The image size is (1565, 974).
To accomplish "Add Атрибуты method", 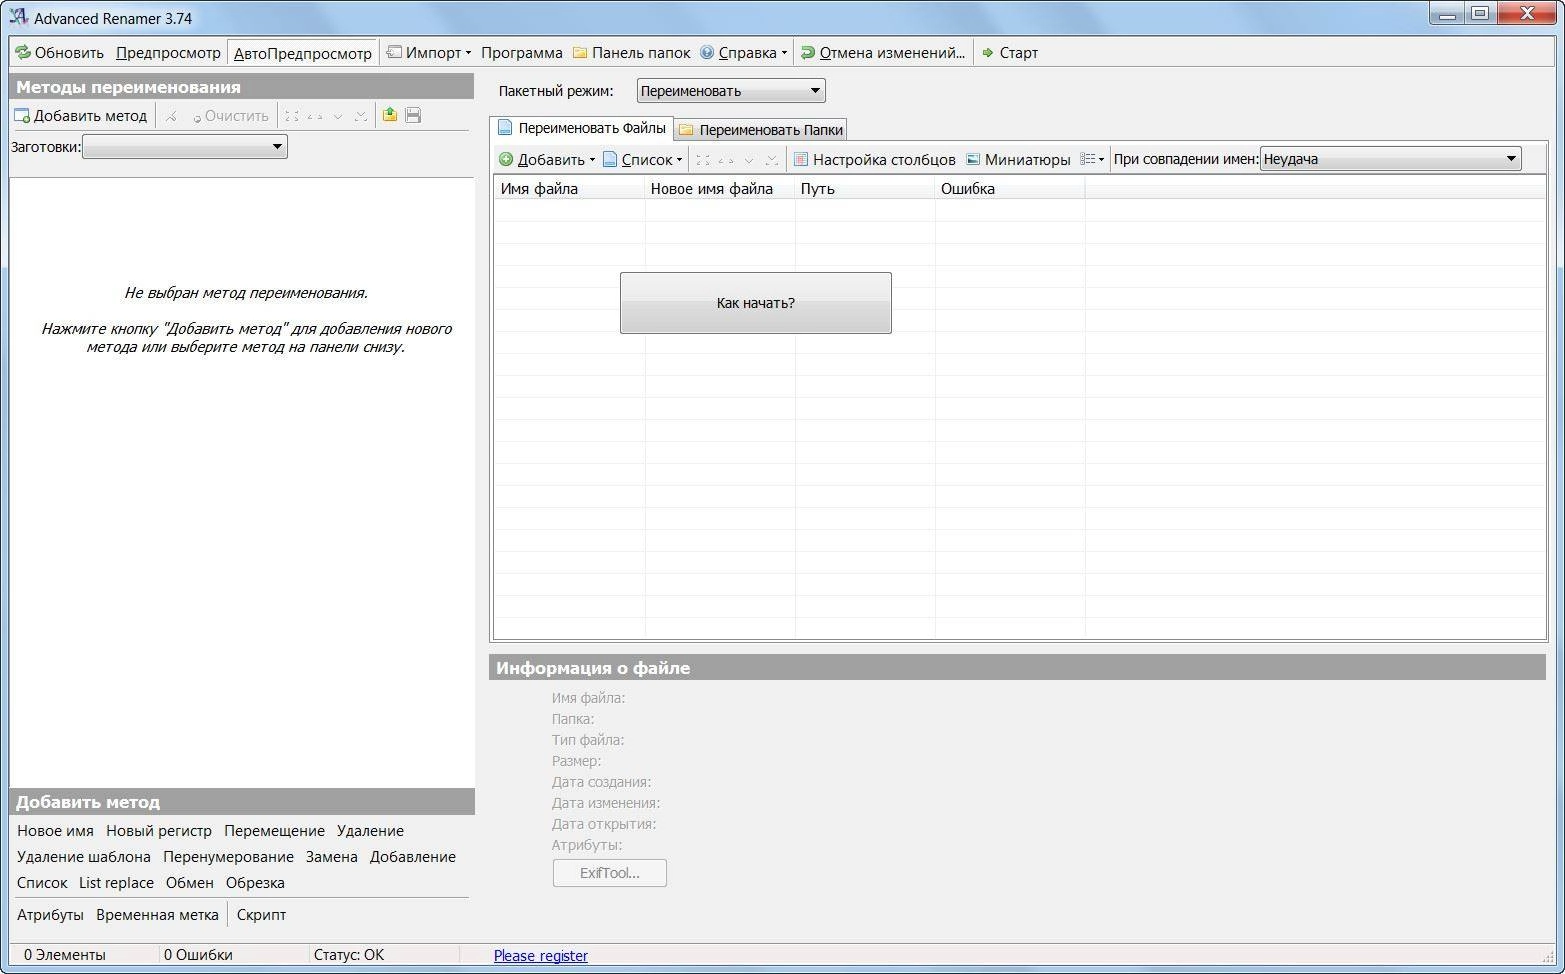I will (50, 915).
